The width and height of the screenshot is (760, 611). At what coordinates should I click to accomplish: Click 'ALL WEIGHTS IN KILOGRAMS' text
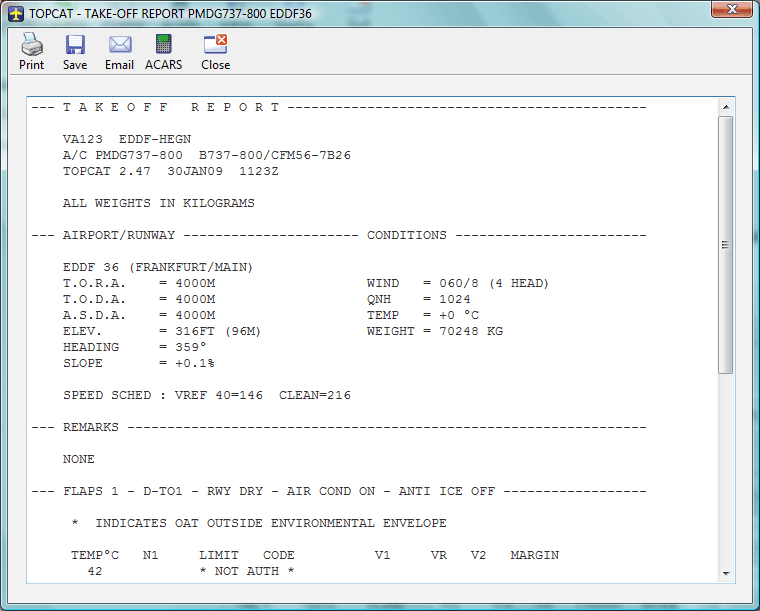pyautogui.click(x=158, y=204)
